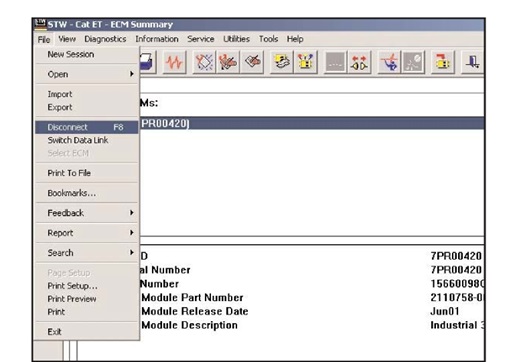Click the Module Part Number label
515x362 pixels.
tap(192, 297)
